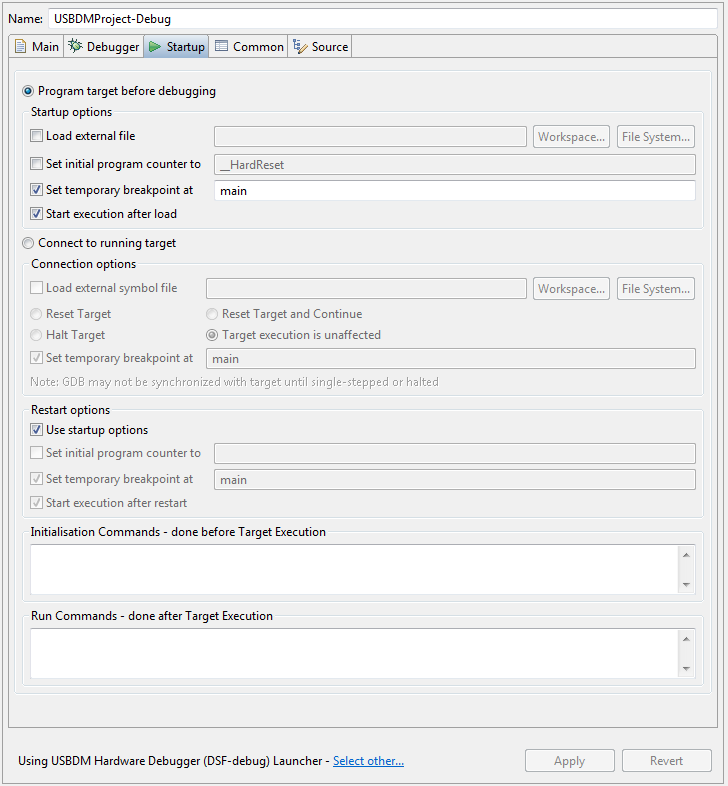Screen dimensions: 728x786
Task: Click the temporary breakpoint main text field
Action: [x=454, y=190]
